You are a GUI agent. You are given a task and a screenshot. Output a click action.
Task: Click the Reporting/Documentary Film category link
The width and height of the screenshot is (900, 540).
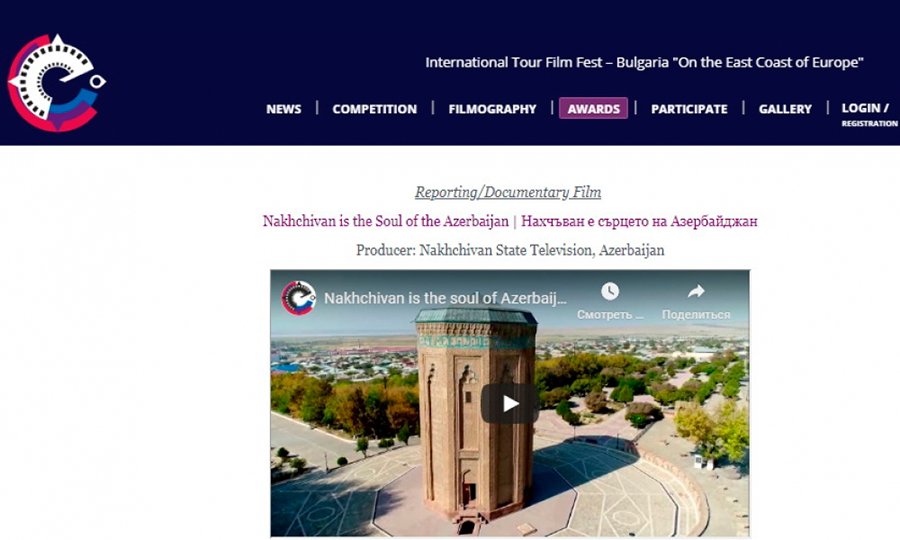(508, 192)
